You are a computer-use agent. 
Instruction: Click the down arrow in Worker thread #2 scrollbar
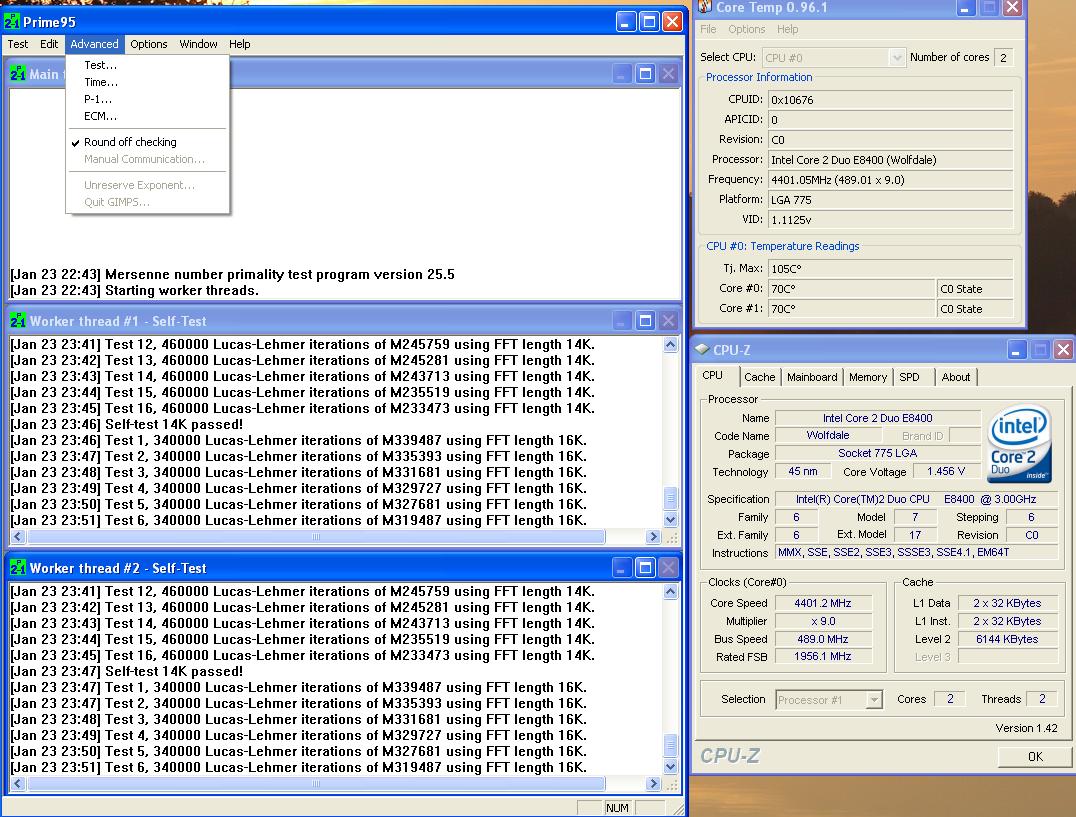[x=670, y=767]
